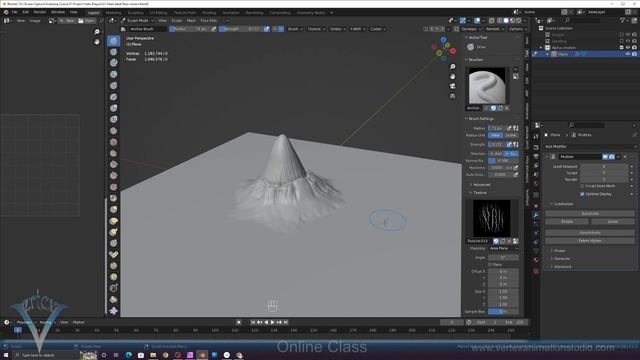Toggle Alpha creation collection visibility eye
The width and height of the screenshot is (640, 360).
628,47
